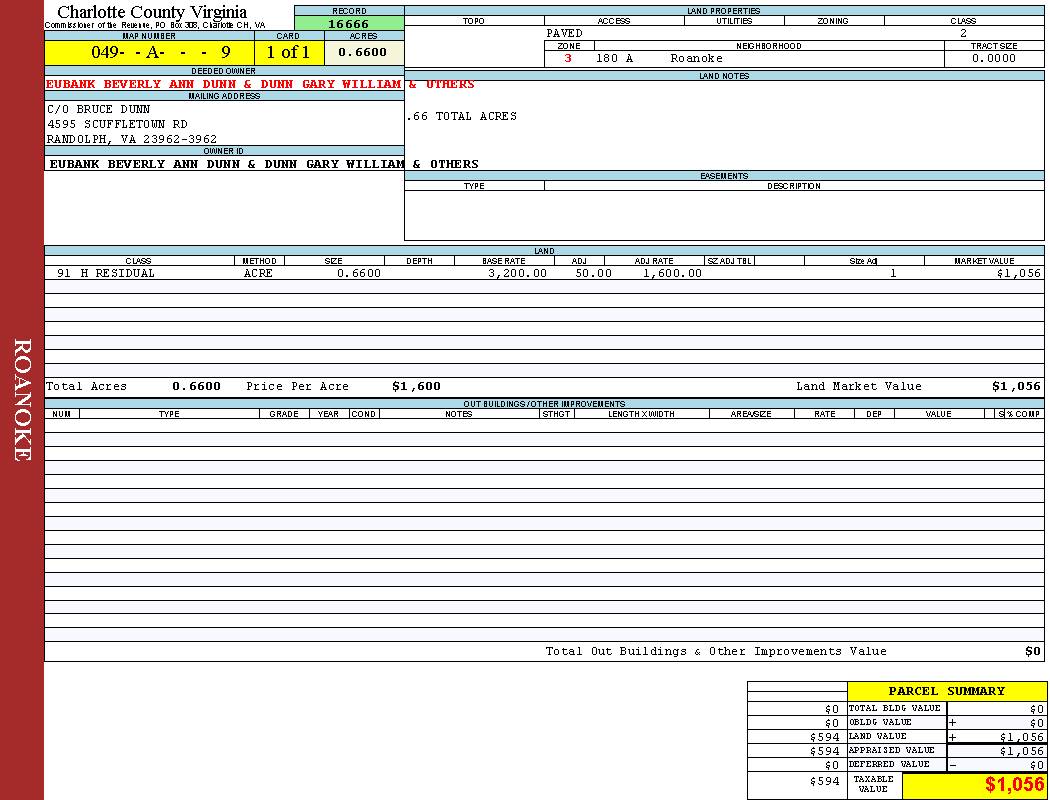Click the Total Out Buildings value $0

pyautogui.click(x=1032, y=651)
